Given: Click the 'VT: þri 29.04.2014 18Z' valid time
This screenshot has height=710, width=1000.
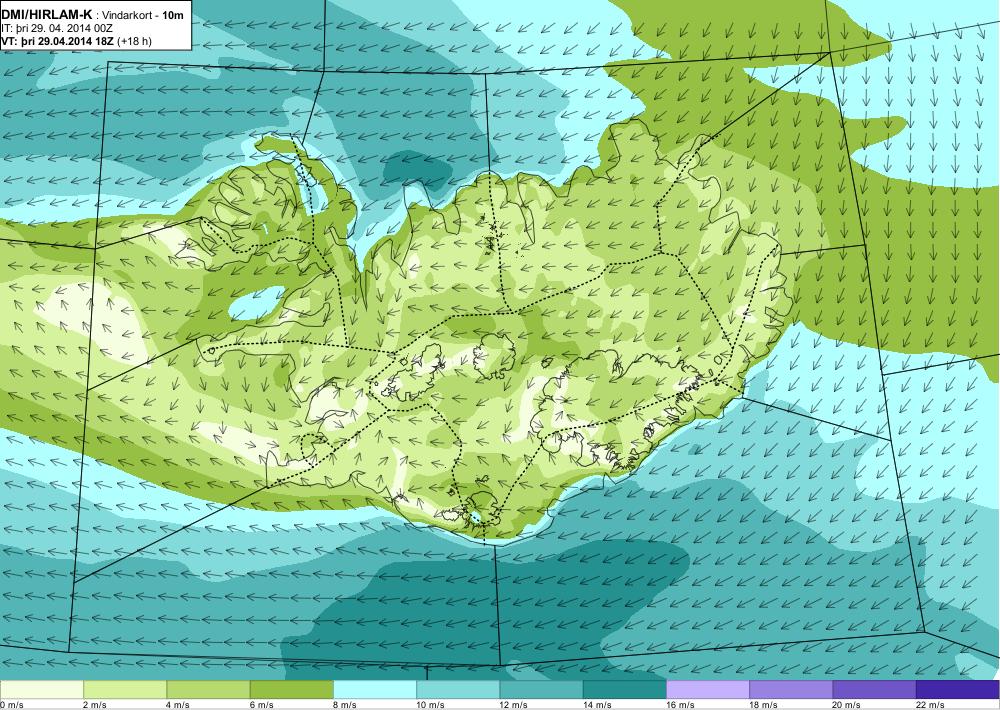Looking at the screenshot, I should pos(57,41).
